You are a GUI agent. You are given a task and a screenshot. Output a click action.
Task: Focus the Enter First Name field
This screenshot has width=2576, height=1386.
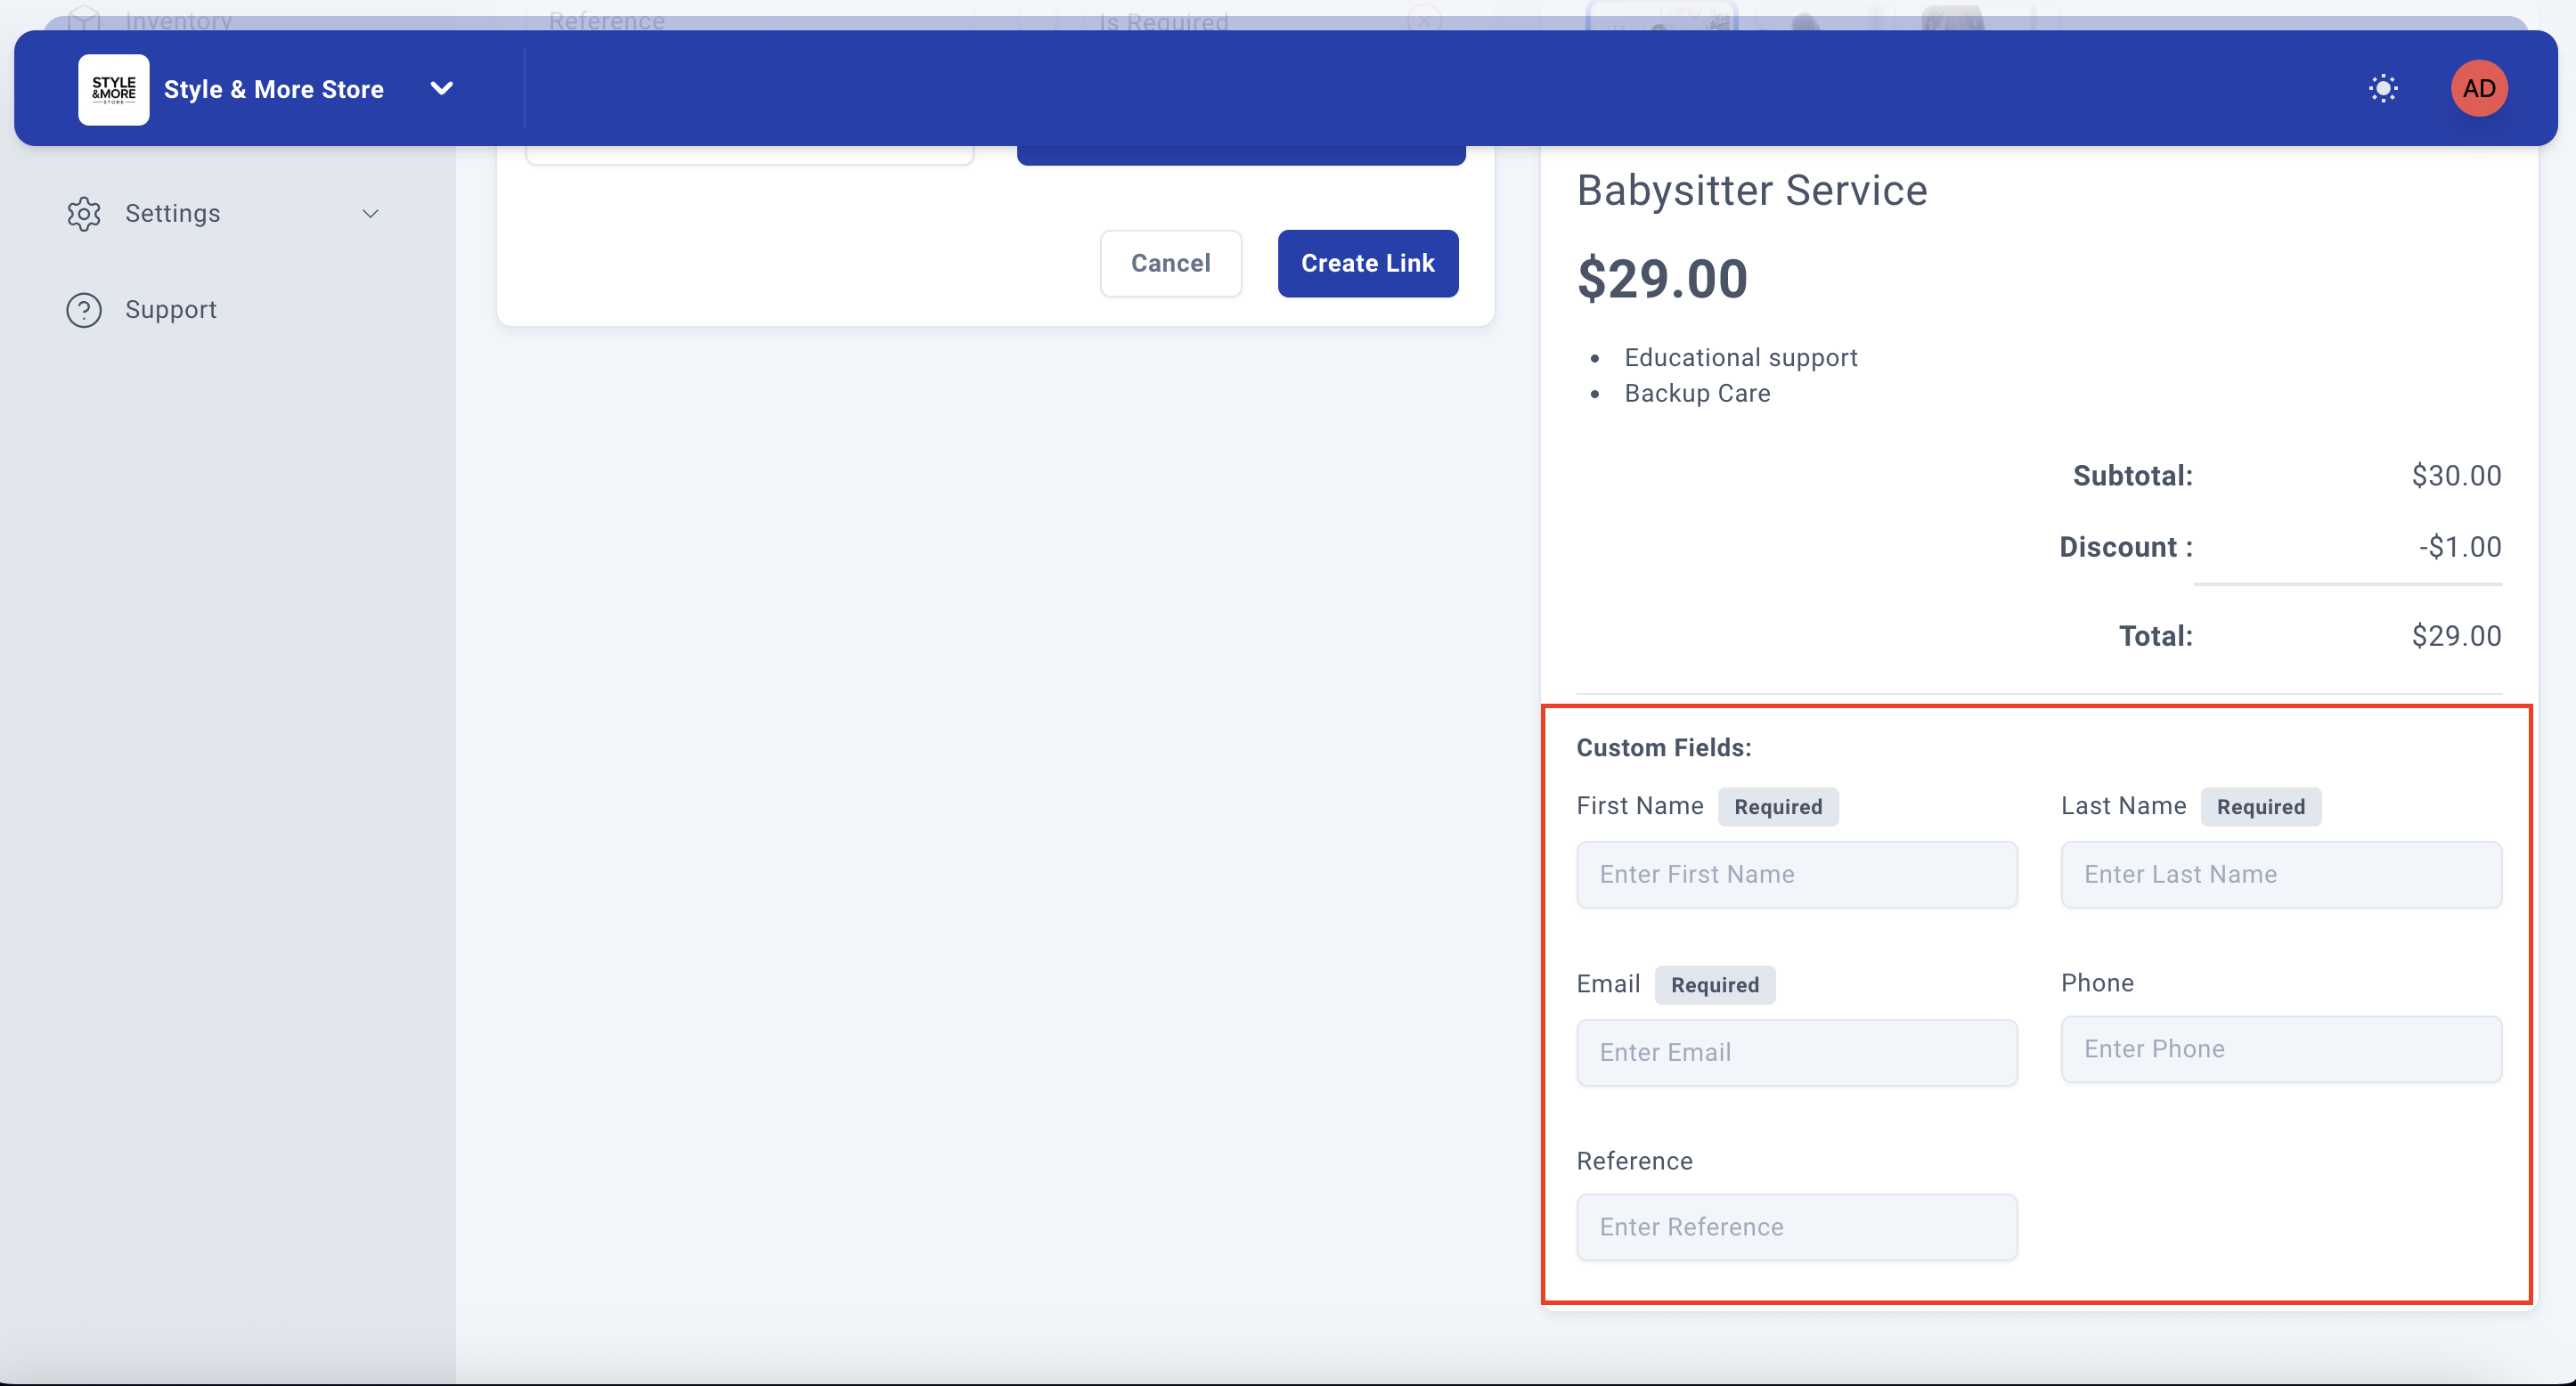[x=1796, y=874]
